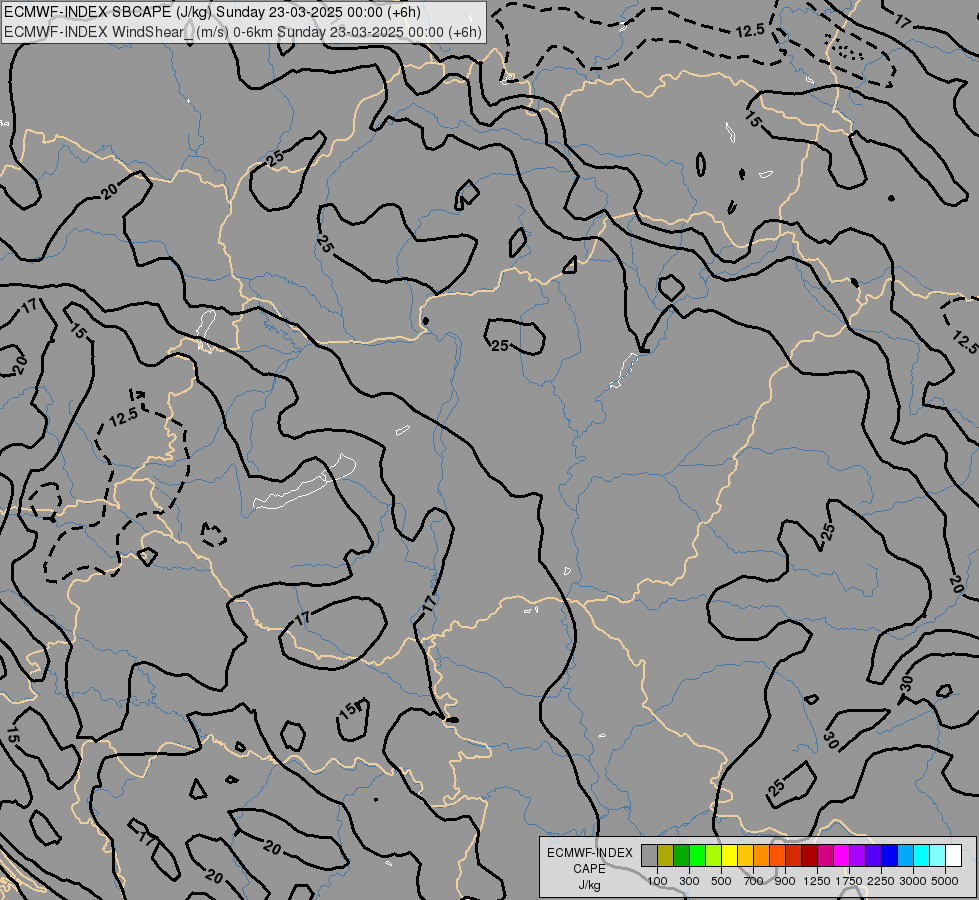Click the legend value label 5000

pos(945,881)
